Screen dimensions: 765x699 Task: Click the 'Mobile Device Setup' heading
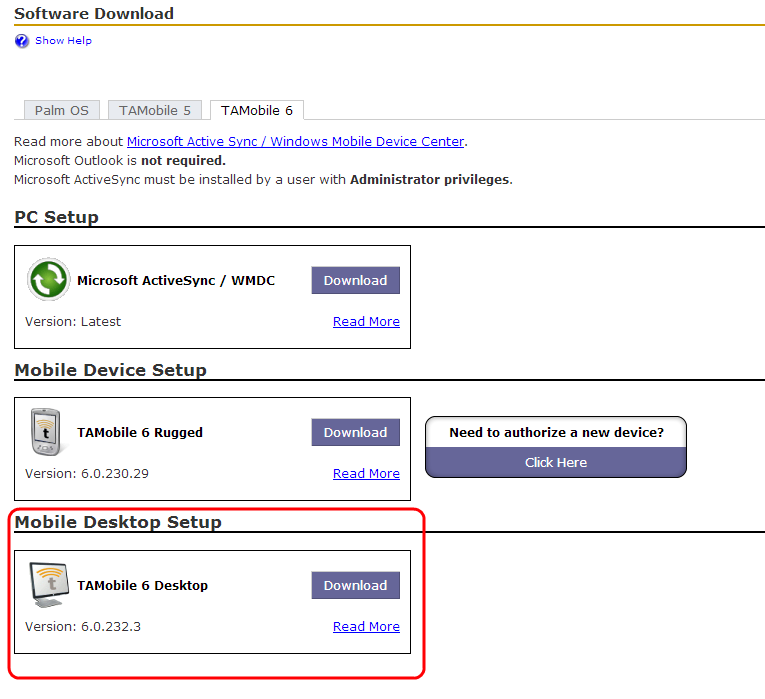(111, 370)
